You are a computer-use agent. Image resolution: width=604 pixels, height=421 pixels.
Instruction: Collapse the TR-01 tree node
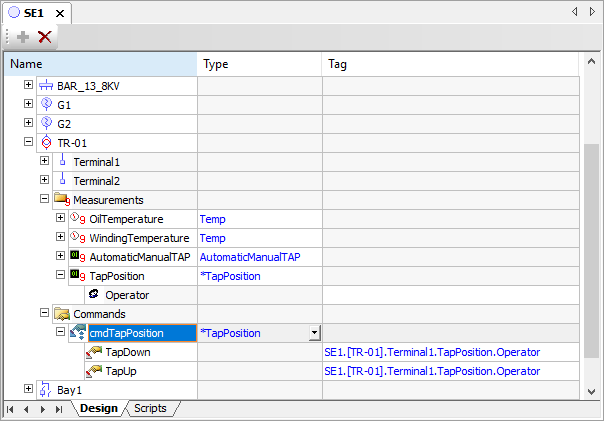29,143
